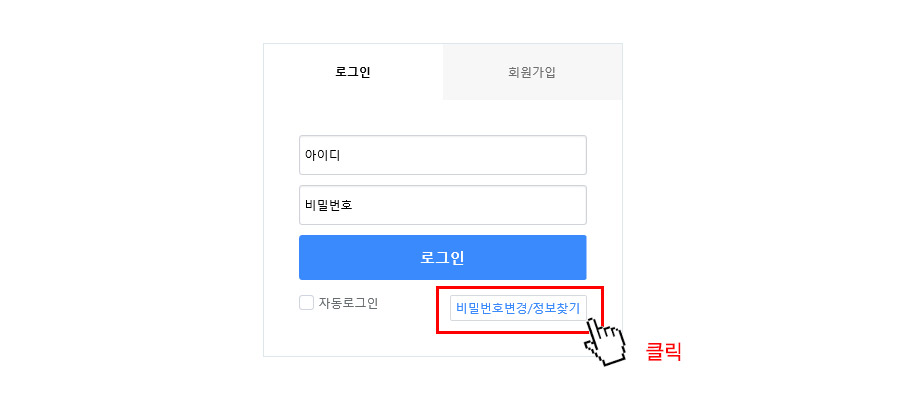Click the red 클릭 annotation text
This screenshot has width=900, height=418.
click(x=664, y=351)
